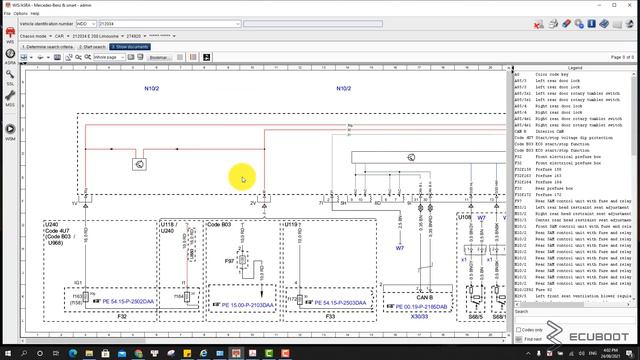Click the page view icon right of zoom dropdown
The height and width of the screenshot is (360, 640).
[x=131, y=58]
